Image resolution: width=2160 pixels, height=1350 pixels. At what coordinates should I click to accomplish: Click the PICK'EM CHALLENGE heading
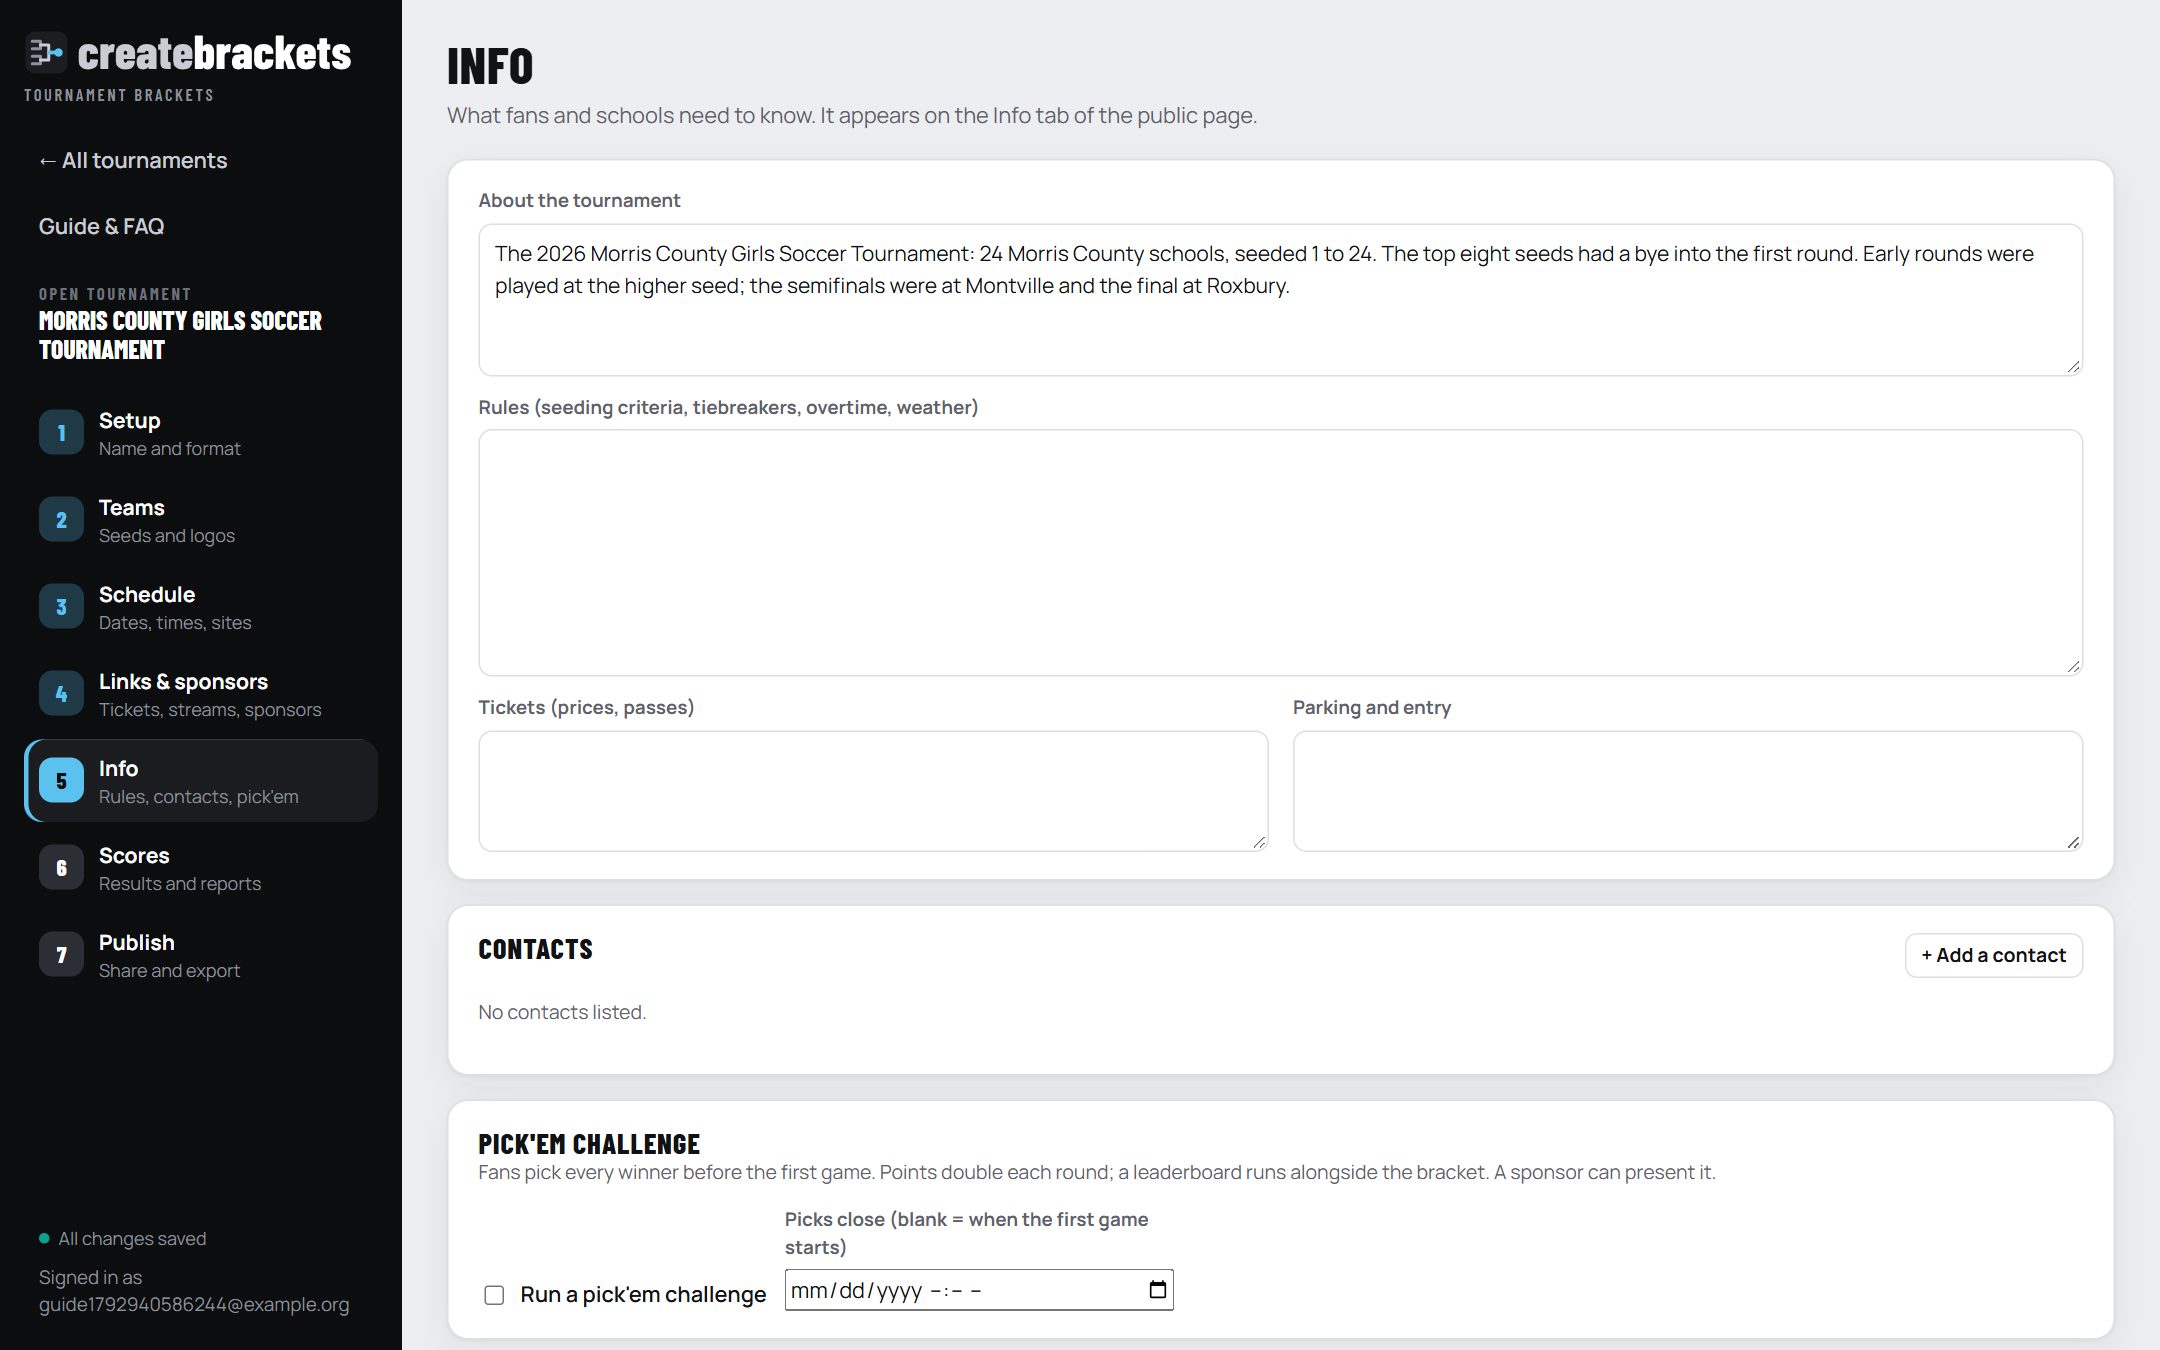tap(589, 1143)
